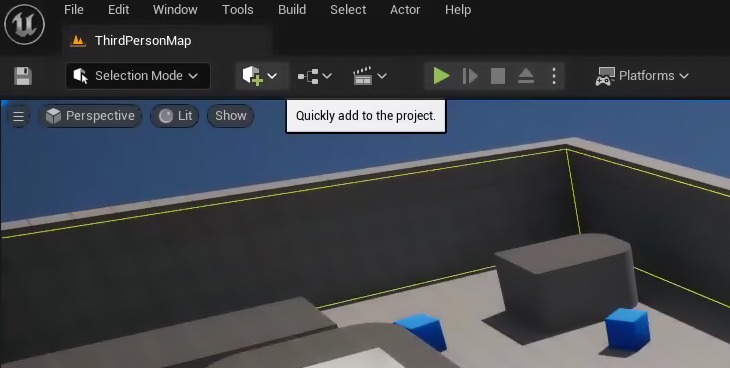Open the Build menu

click(x=292, y=10)
